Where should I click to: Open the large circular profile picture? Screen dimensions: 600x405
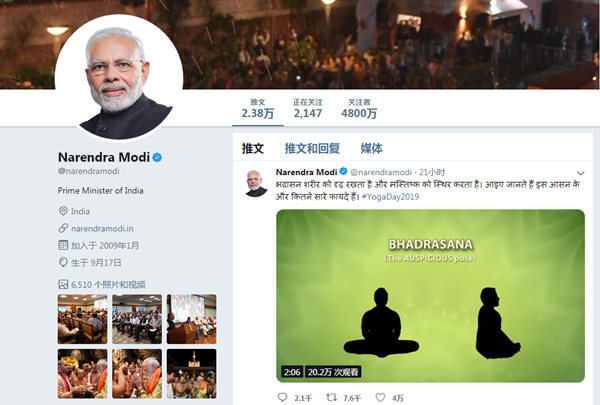click(119, 78)
